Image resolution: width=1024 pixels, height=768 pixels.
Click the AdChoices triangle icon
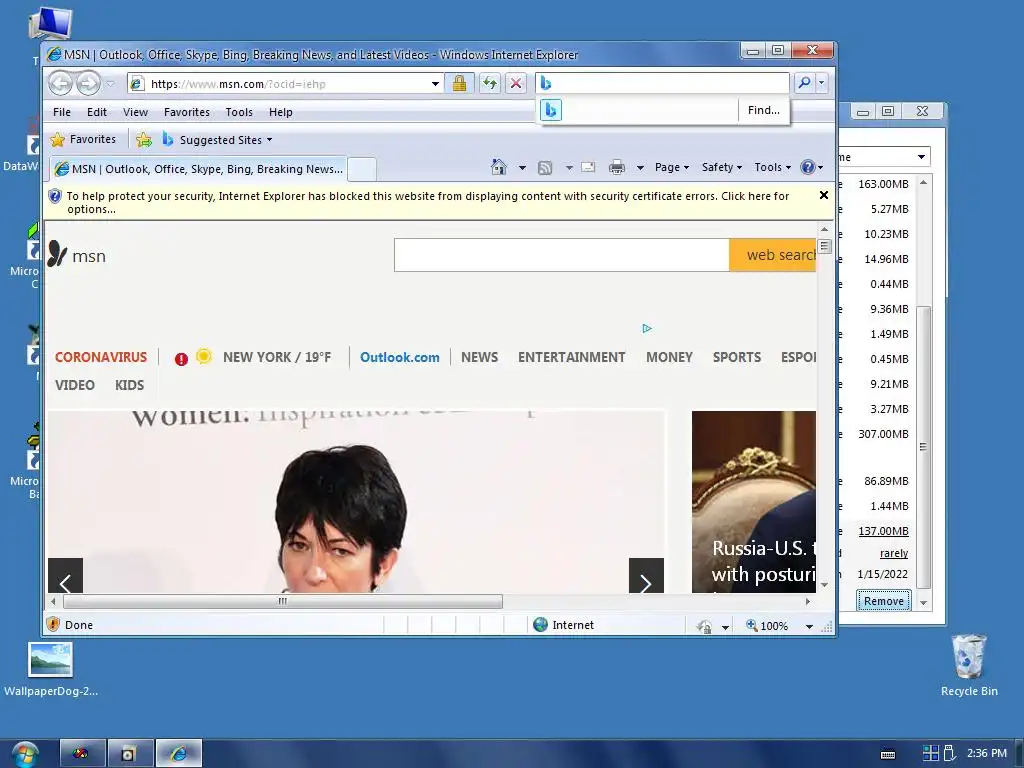[647, 328]
